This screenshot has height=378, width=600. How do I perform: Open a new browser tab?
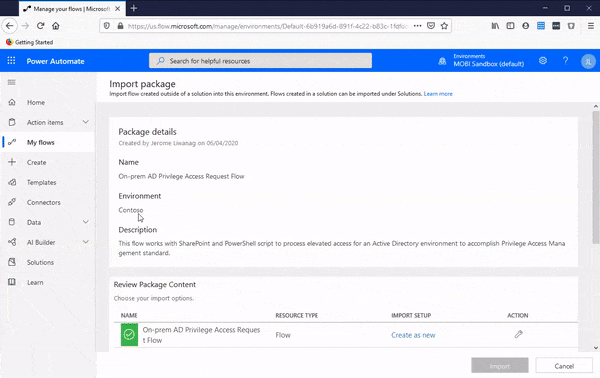pyautogui.click(x=134, y=8)
